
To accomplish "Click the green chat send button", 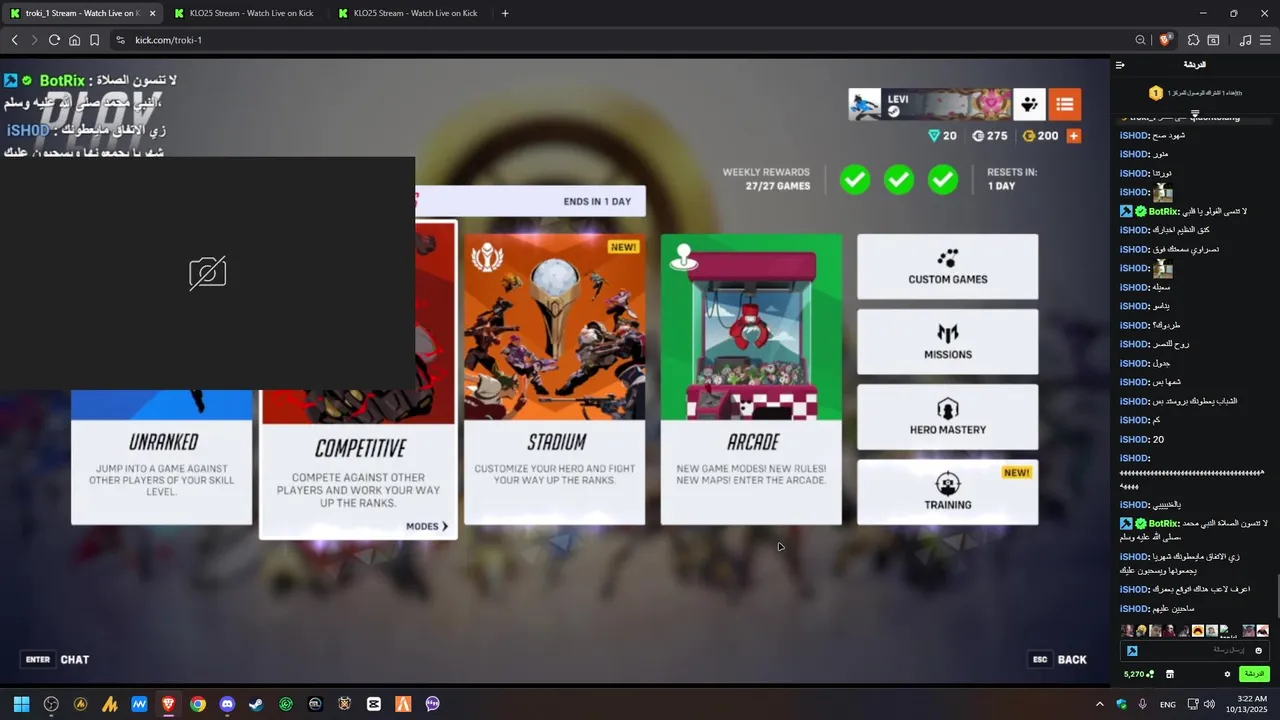I will [x=1254, y=674].
